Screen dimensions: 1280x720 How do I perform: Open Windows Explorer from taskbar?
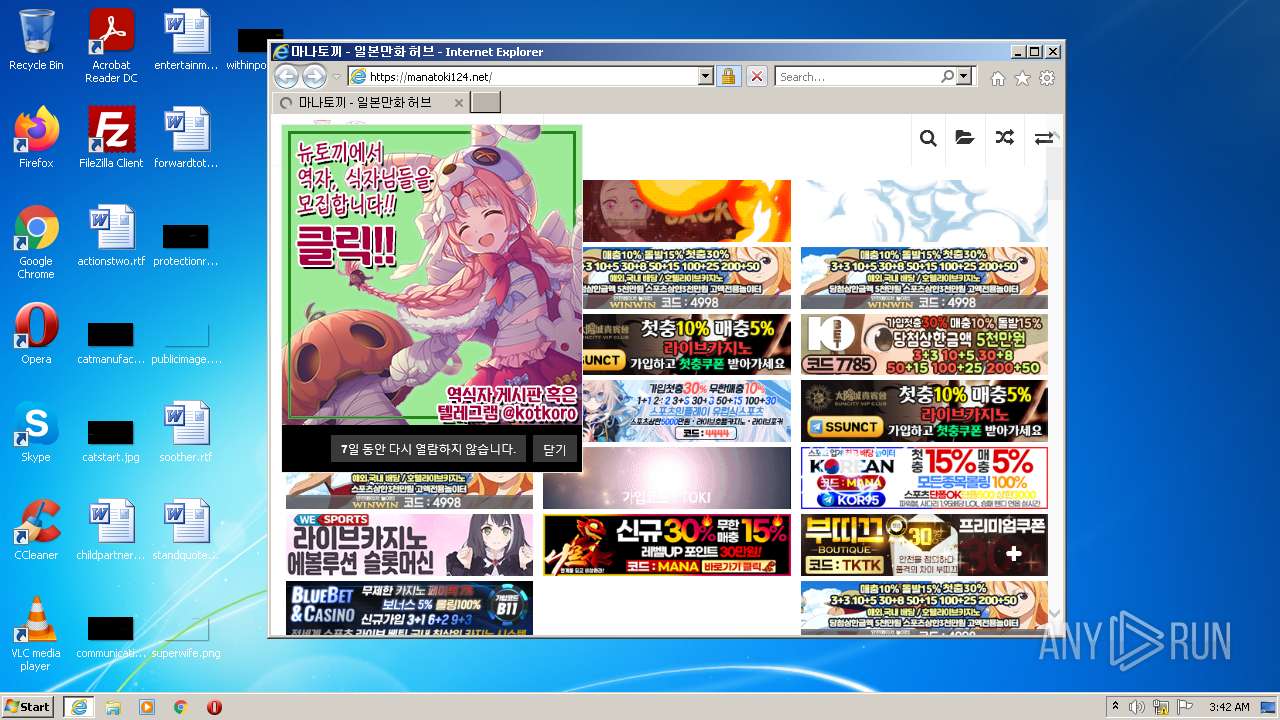113,707
